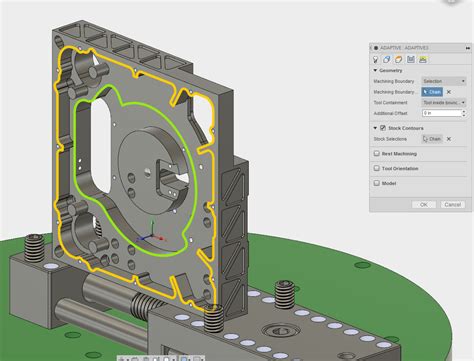Open the Geometry tab icon

coord(387,60)
